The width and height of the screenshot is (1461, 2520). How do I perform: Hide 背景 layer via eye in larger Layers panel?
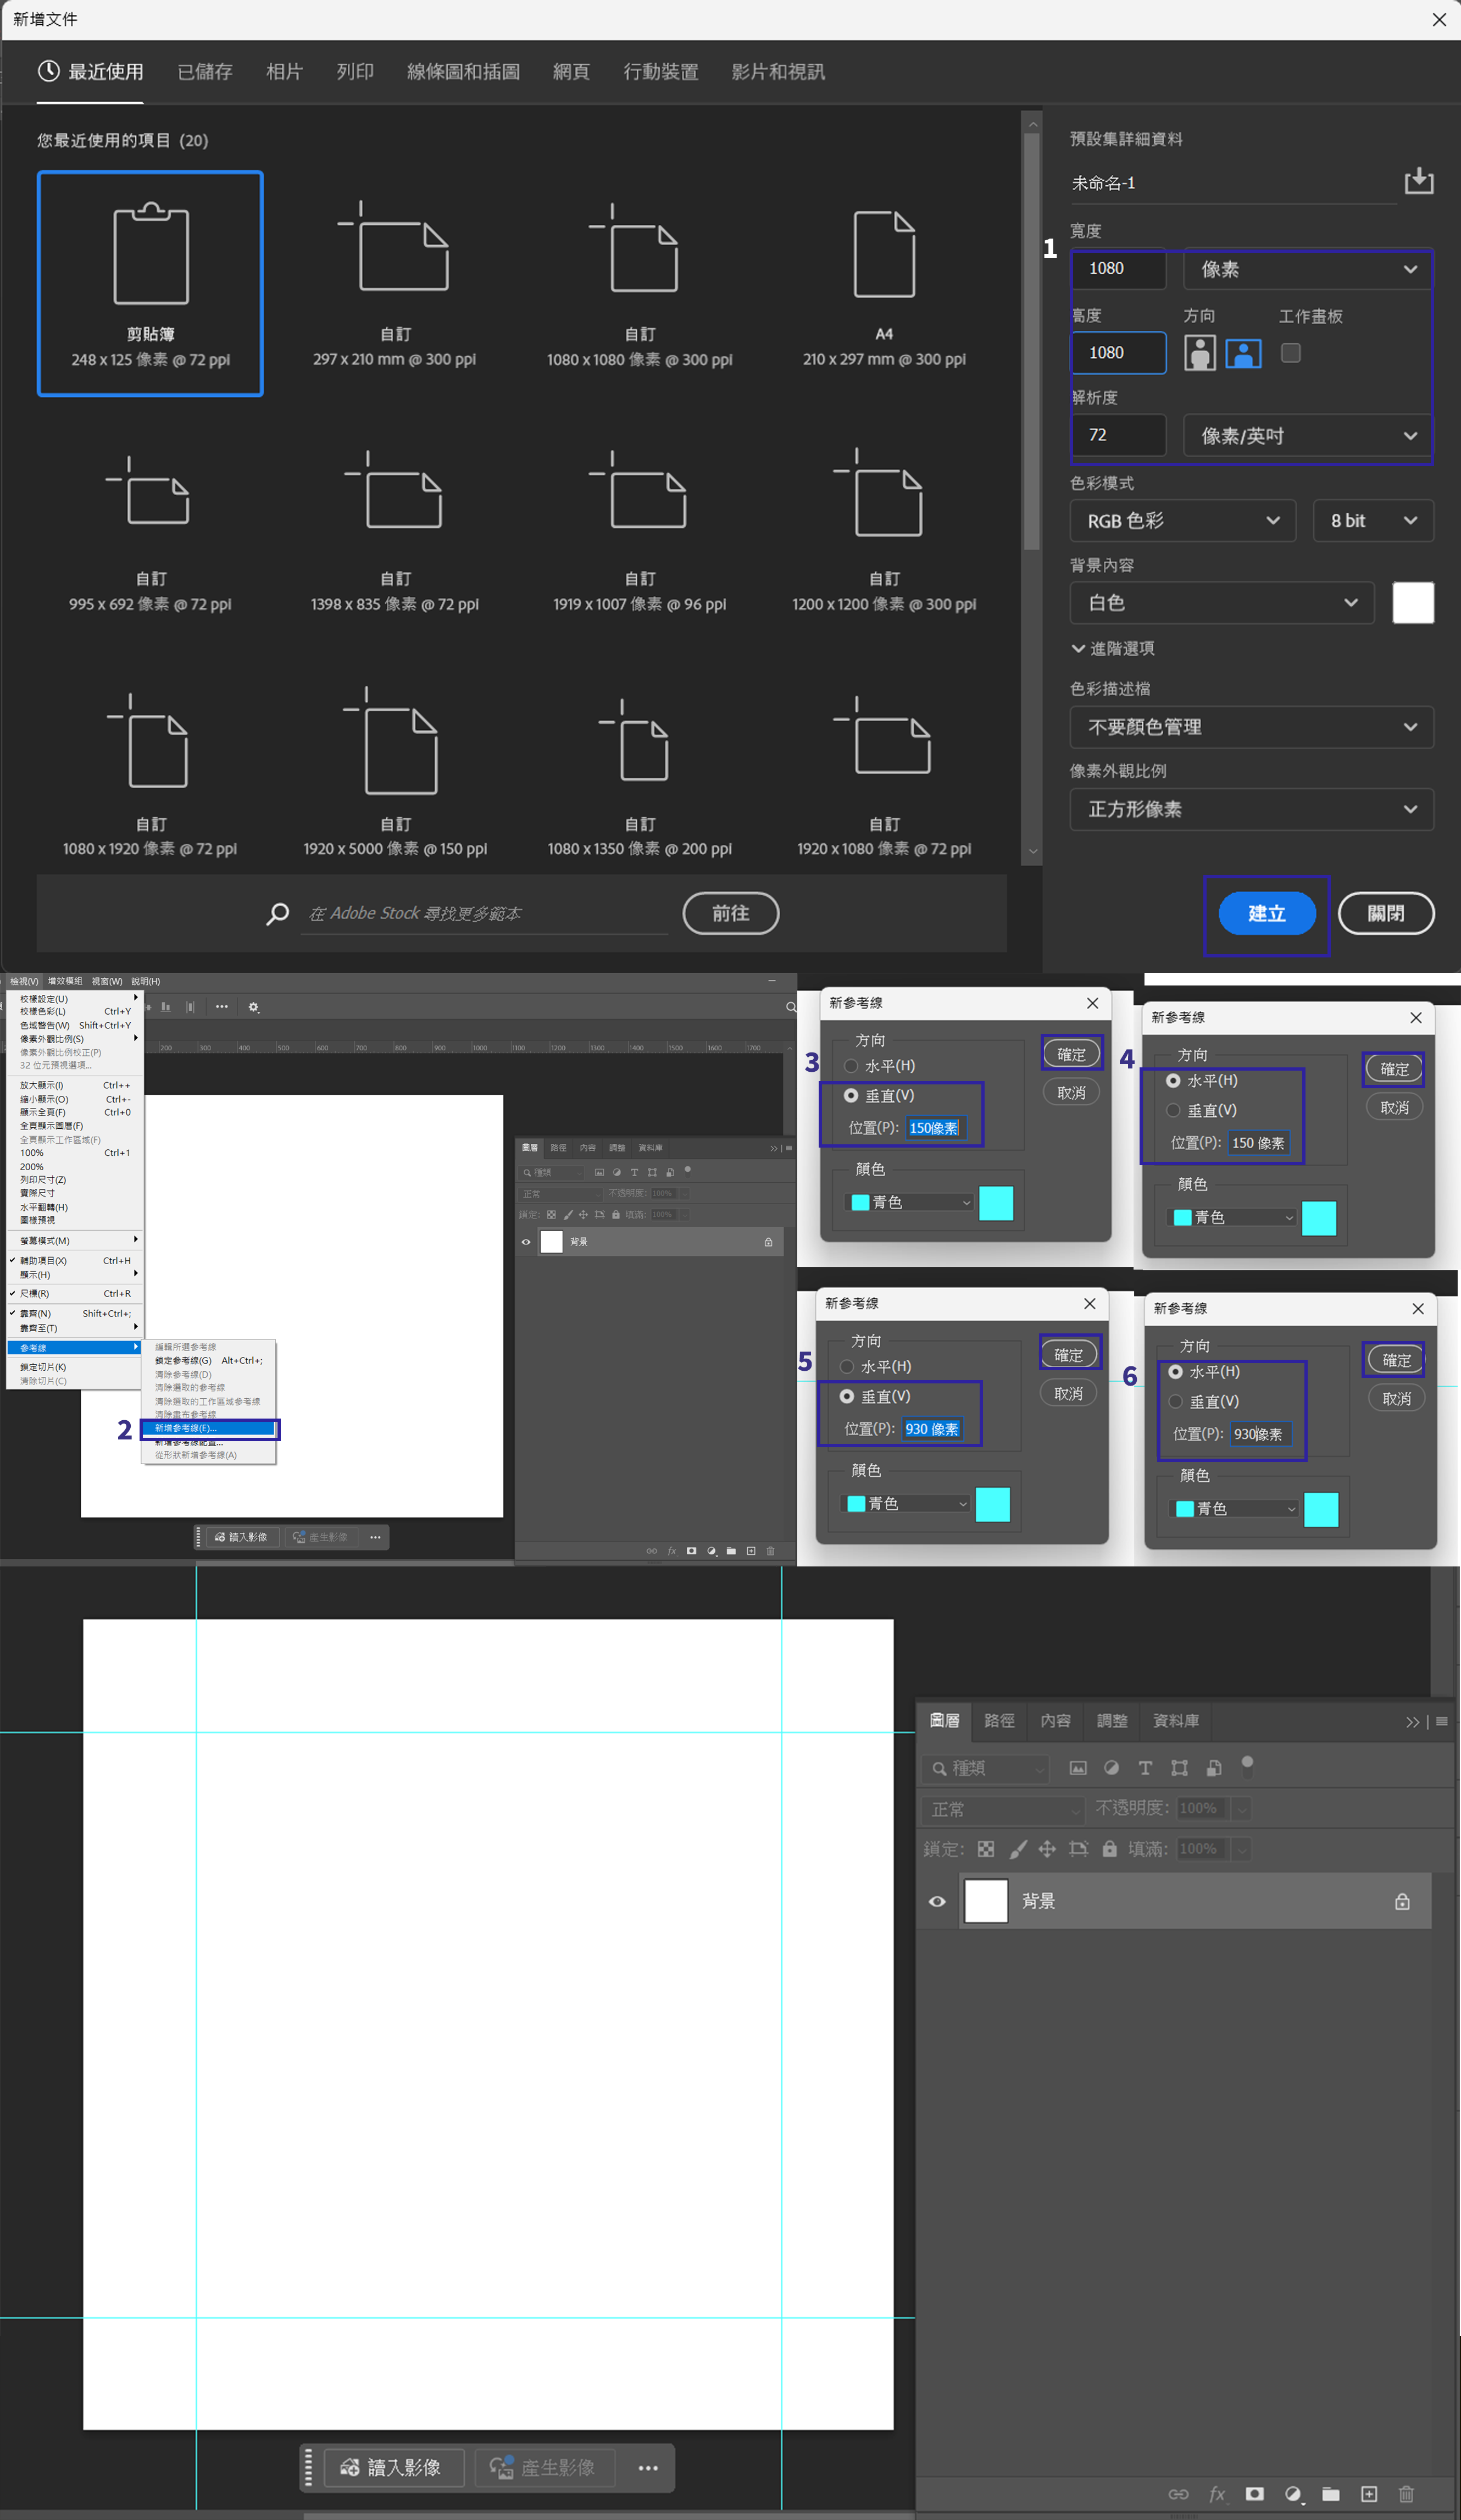[937, 1901]
